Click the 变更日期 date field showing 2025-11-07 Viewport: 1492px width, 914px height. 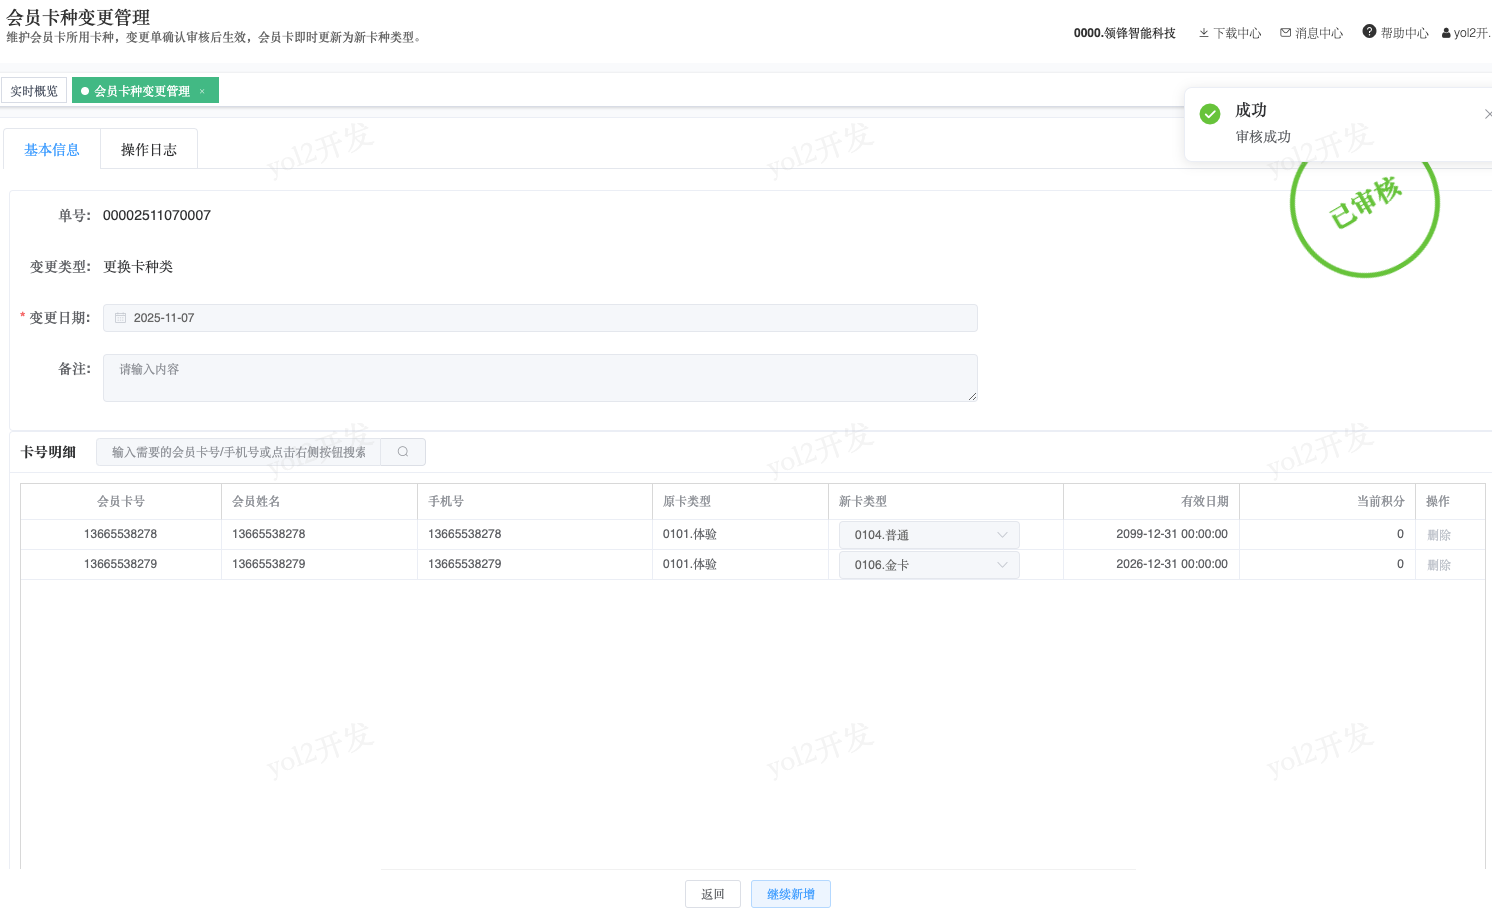click(x=540, y=318)
